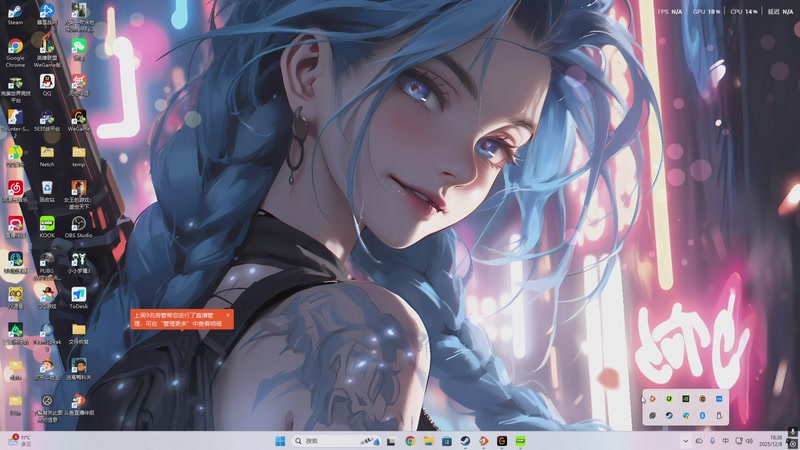The height and width of the screenshot is (450, 800).
Task: Click the FPS N/A overlay readout
Action: click(x=670, y=11)
